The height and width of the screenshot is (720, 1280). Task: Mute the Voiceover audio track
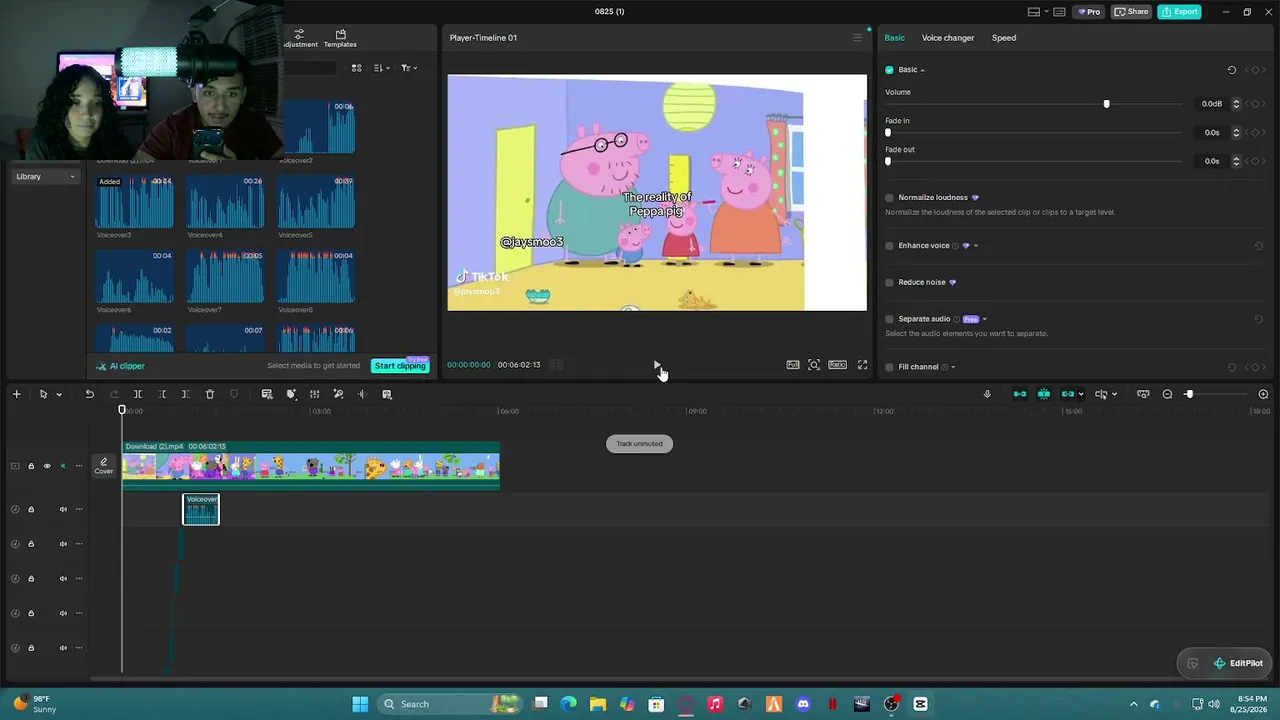63,509
